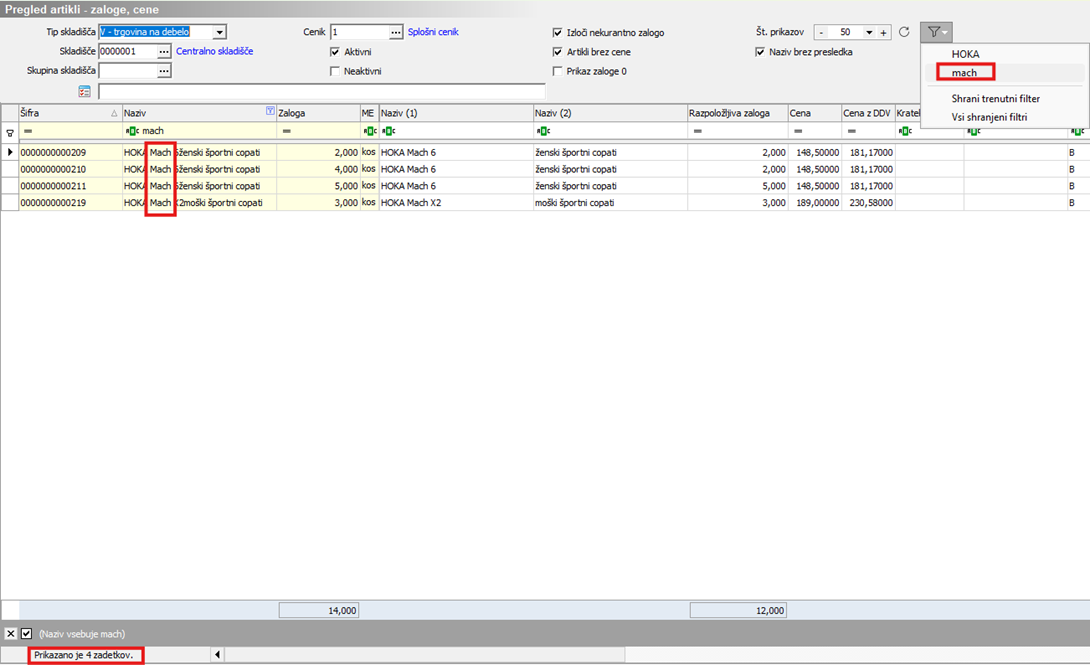This screenshot has width=1090, height=665.
Task: Expand the Št. prikazov value dropdown
Action: click(869, 32)
